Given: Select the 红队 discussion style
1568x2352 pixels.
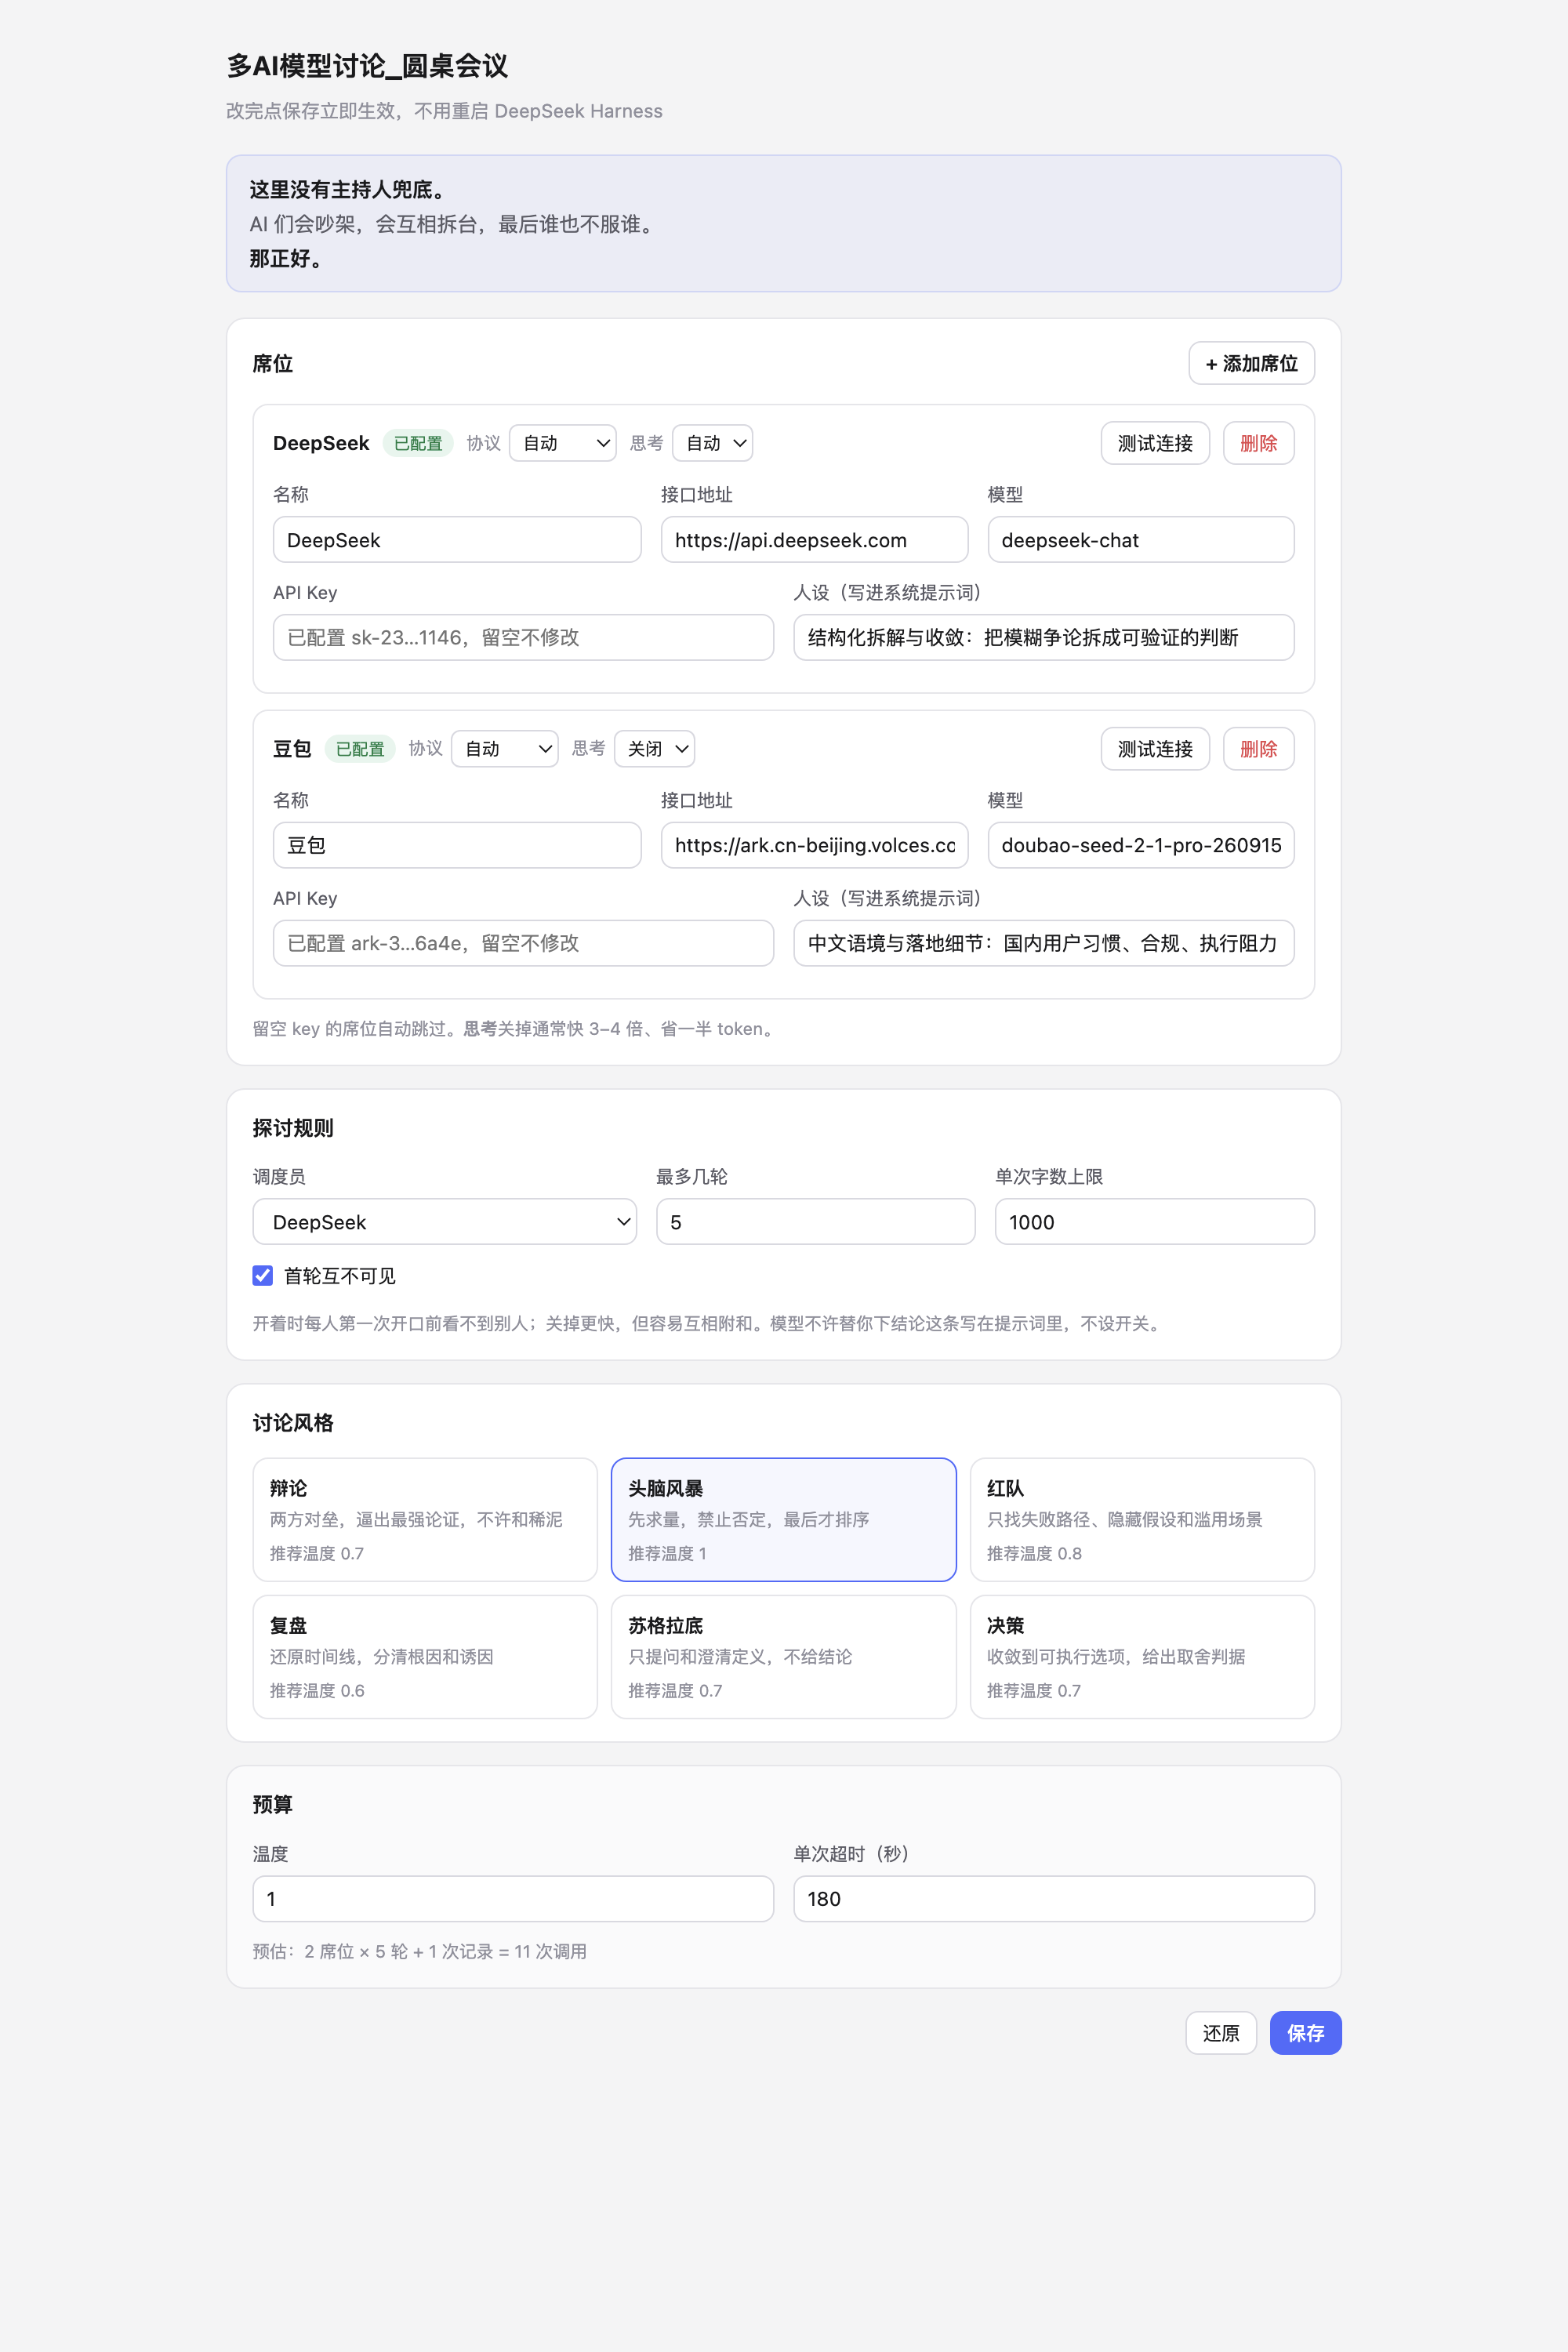Looking at the screenshot, I should pyautogui.click(x=1142, y=1520).
